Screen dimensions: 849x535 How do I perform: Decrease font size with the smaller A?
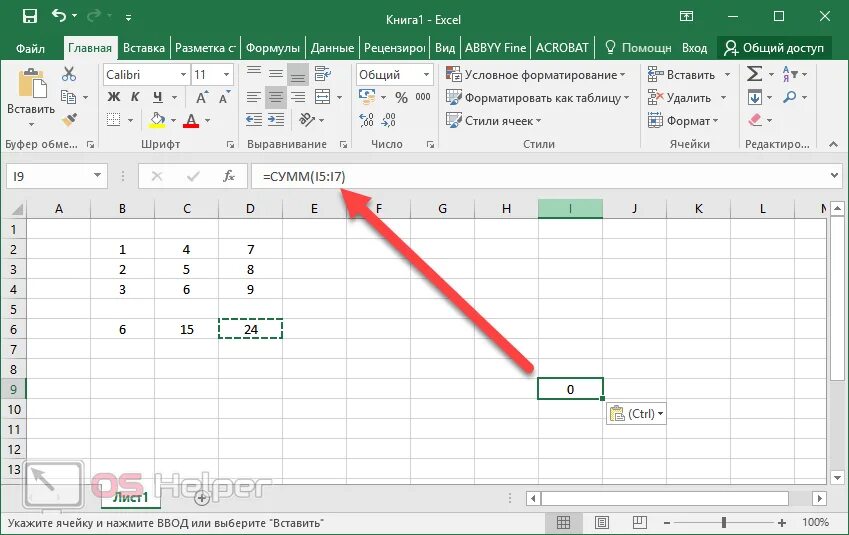tap(224, 98)
